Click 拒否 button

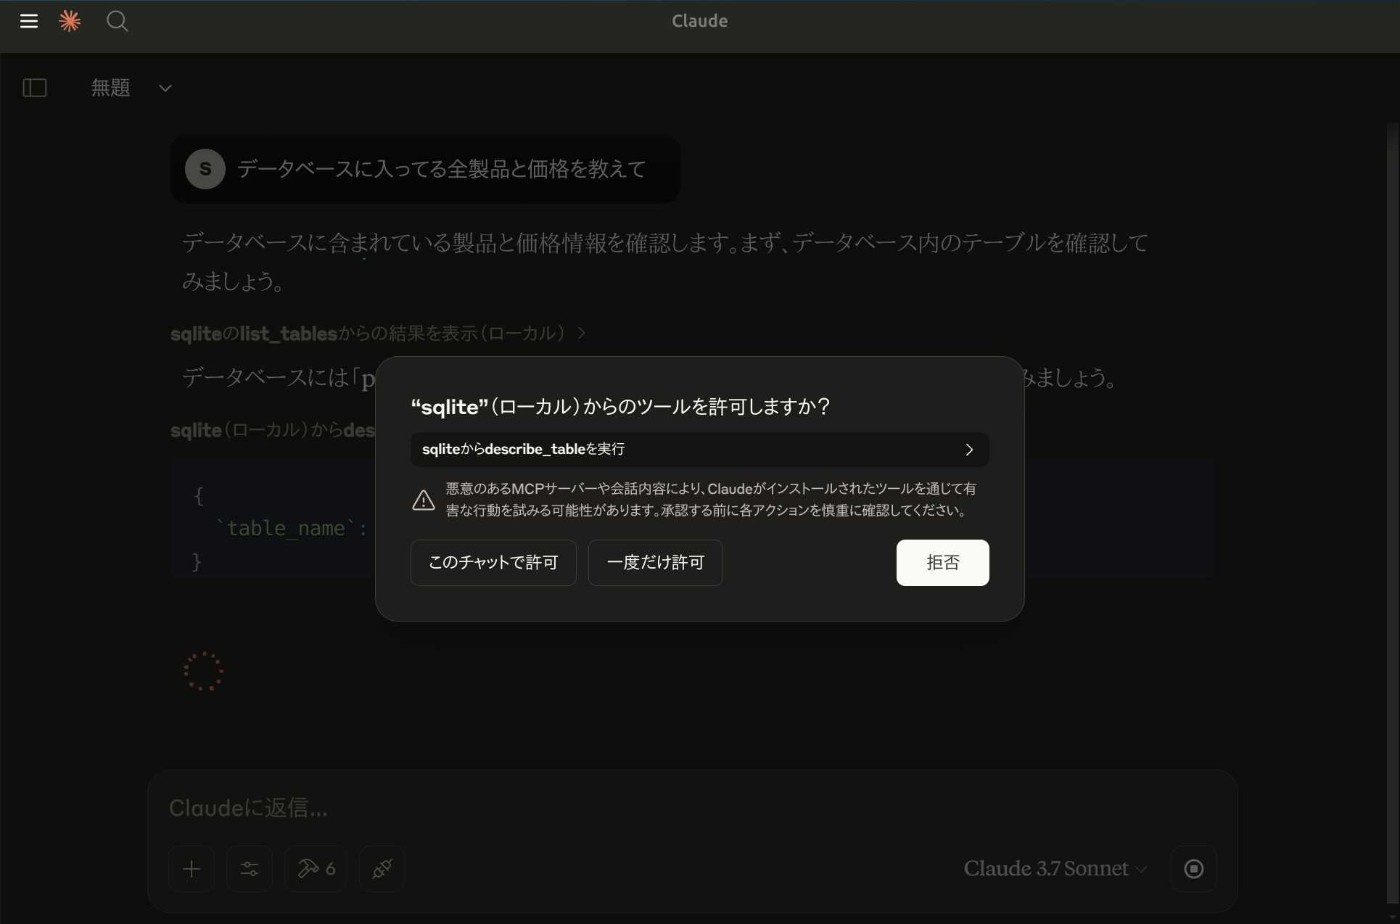pos(943,563)
